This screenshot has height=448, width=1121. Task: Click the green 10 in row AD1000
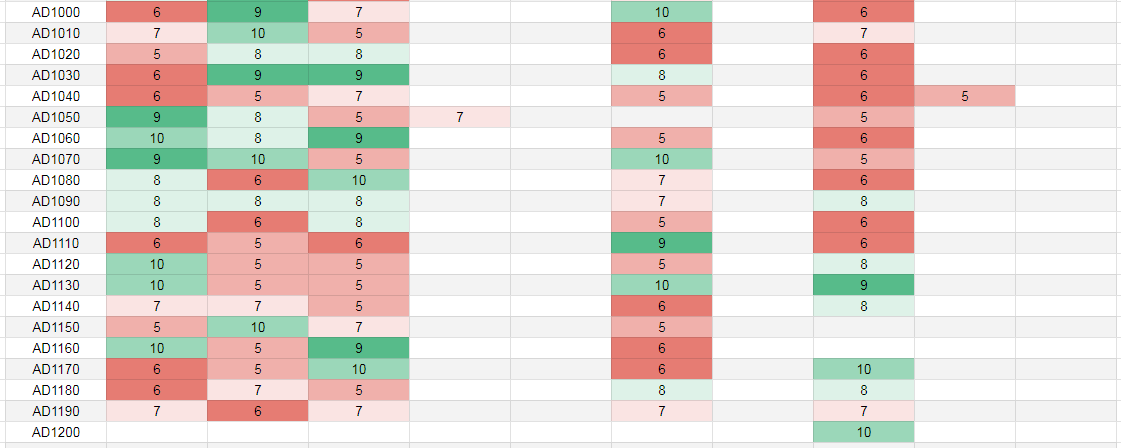pyautogui.click(x=661, y=13)
